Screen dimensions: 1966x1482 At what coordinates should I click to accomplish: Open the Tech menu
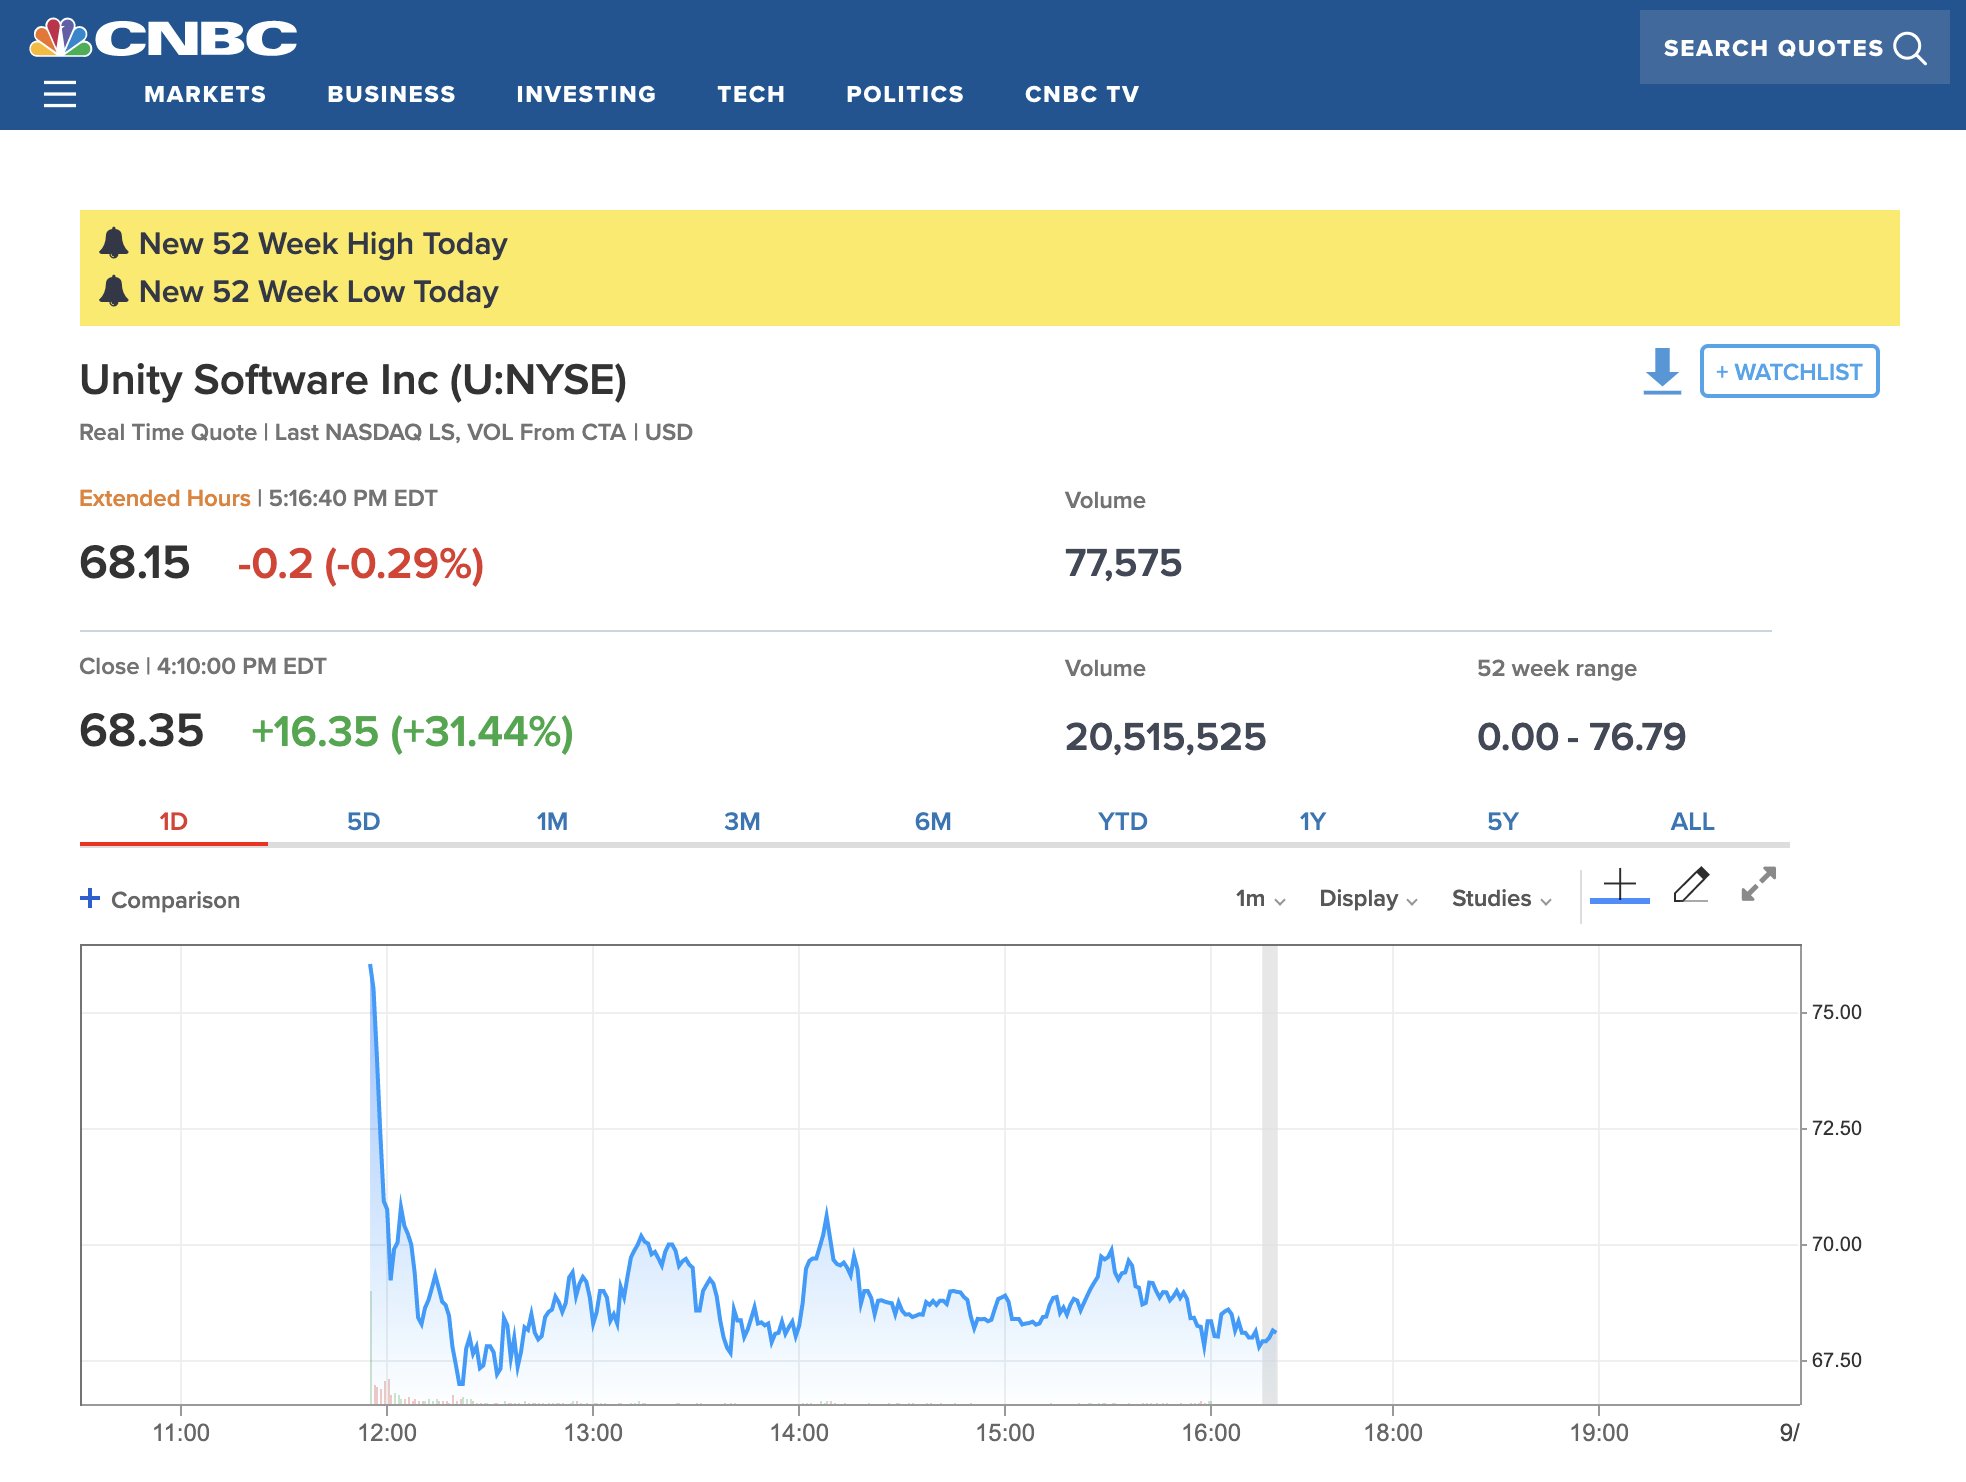(x=751, y=94)
